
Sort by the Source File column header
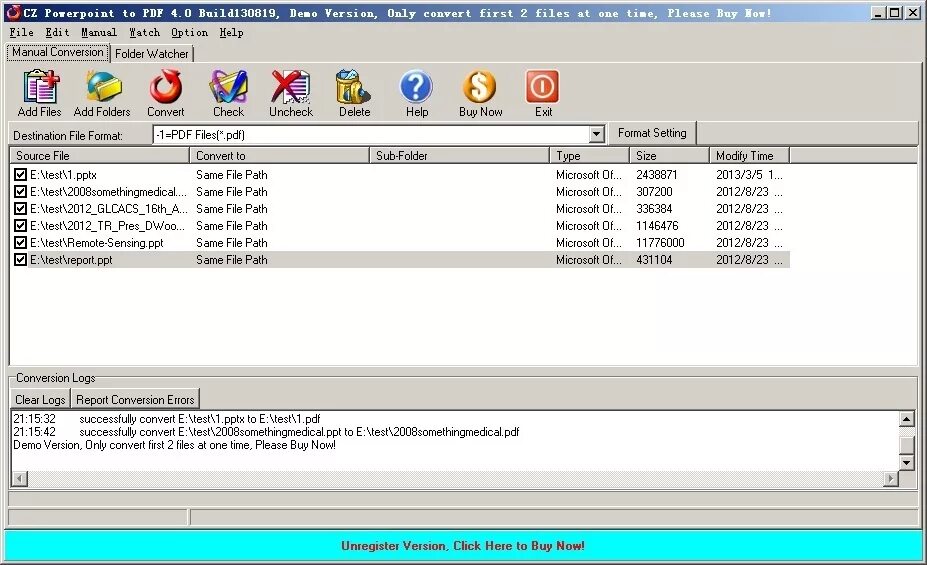tap(99, 155)
